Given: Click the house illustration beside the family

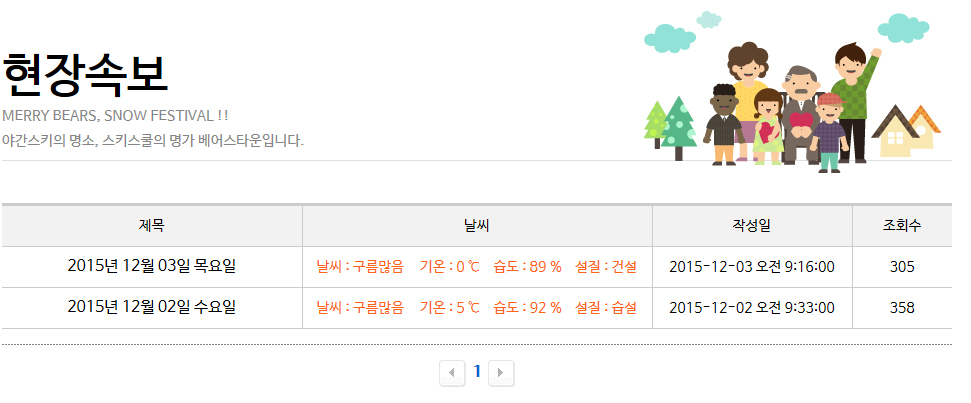Looking at the screenshot, I should pyautogui.click(x=907, y=131).
